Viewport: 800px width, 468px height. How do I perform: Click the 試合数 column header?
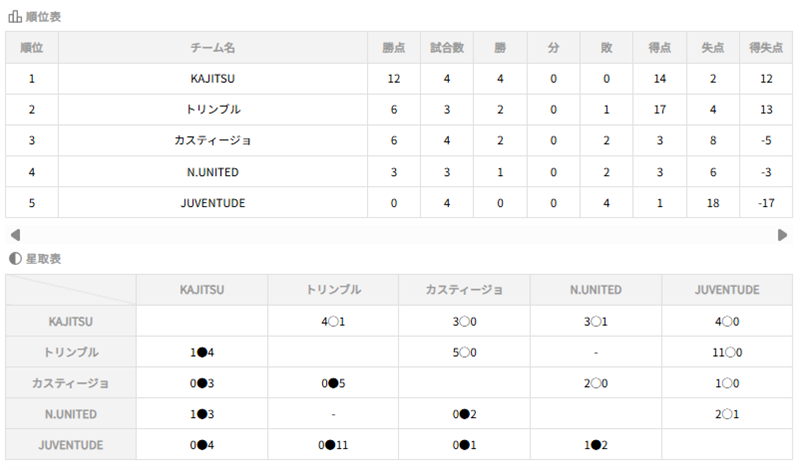tap(446, 47)
